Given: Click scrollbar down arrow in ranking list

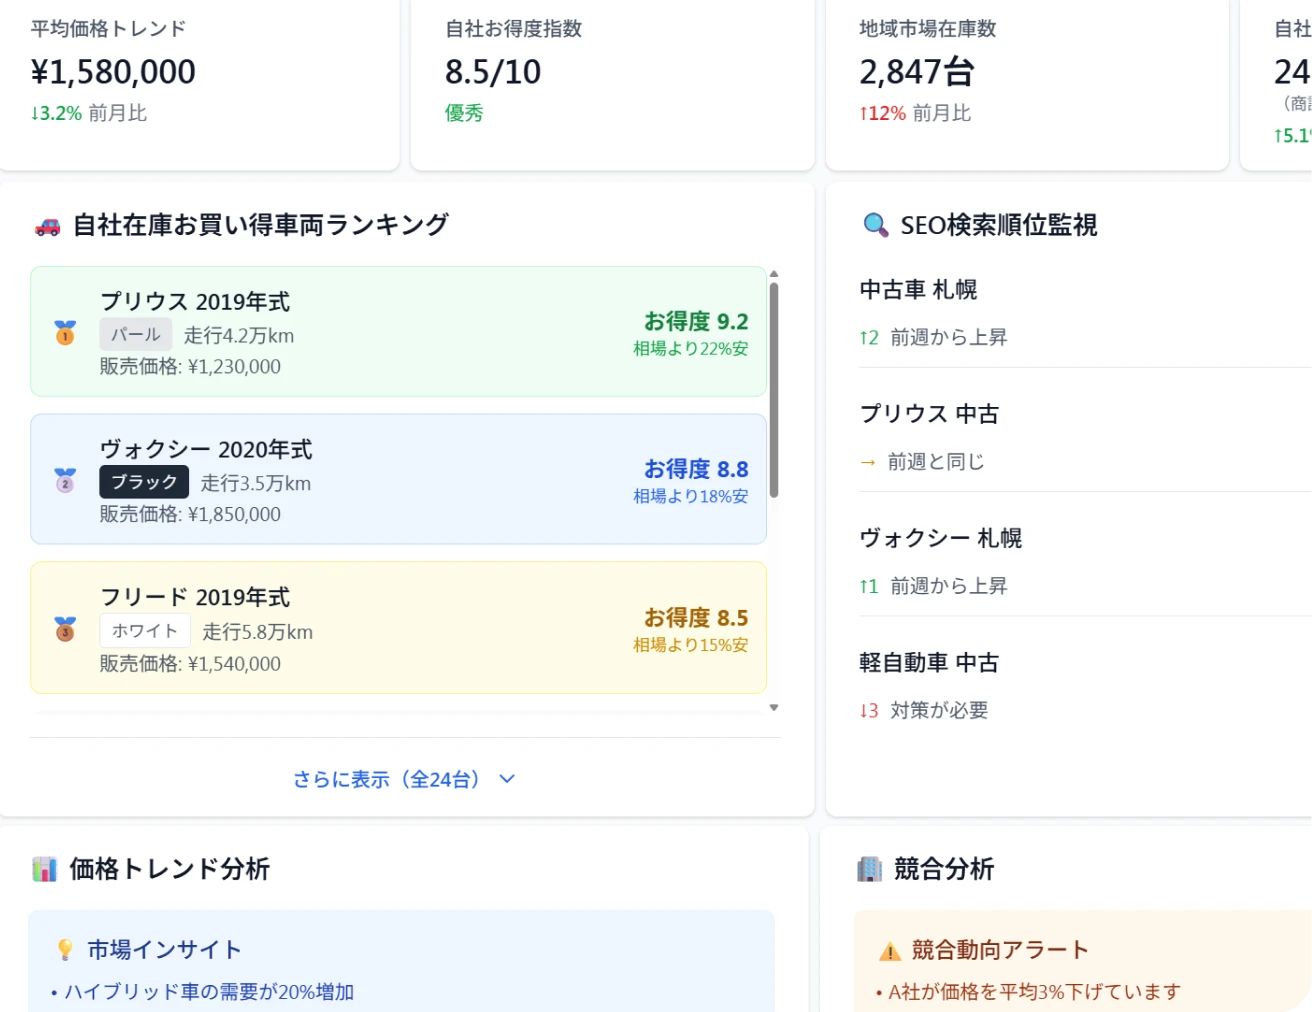Looking at the screenshot, I should [773, 708].
